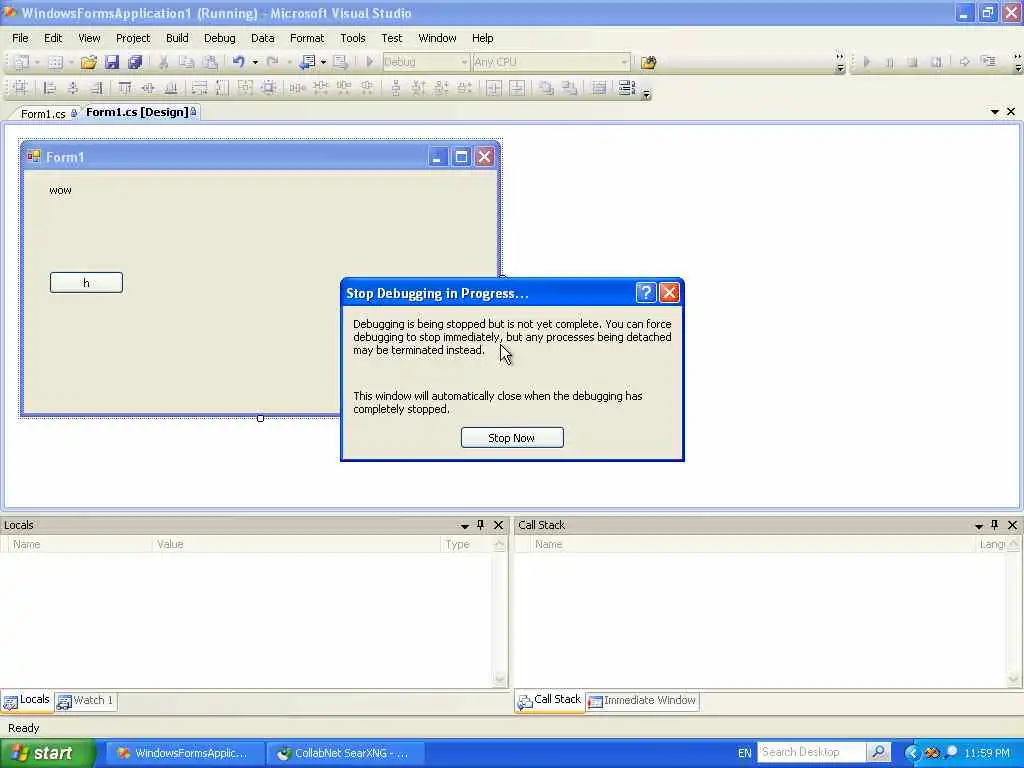Open the Debug solution configuration dropdown

tap(426, 62)
